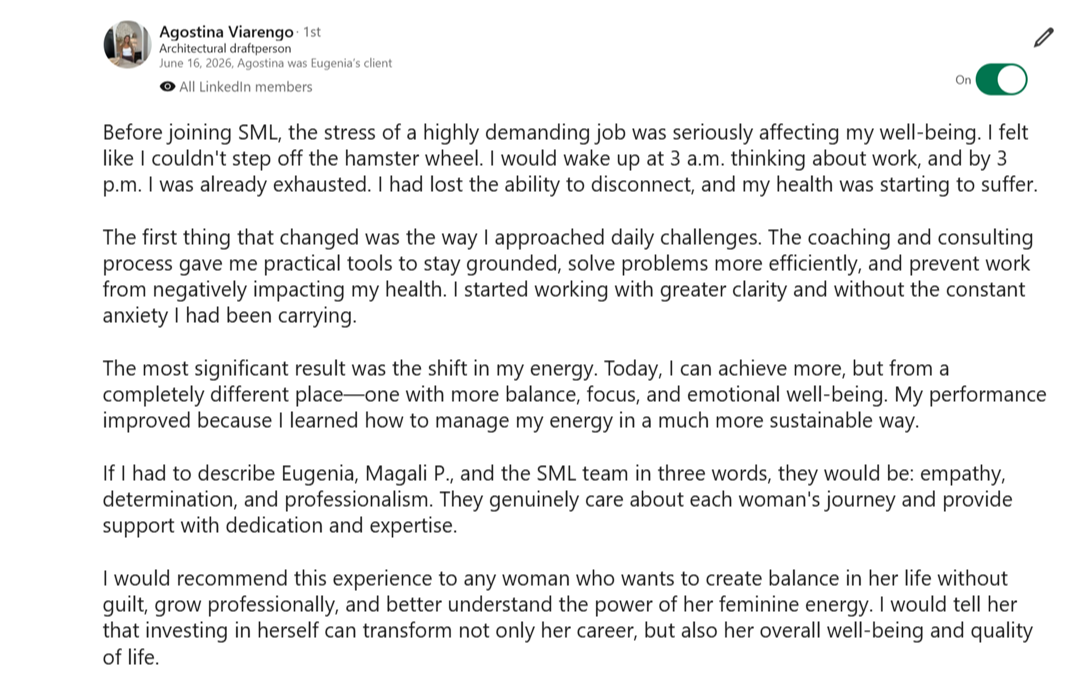Click the 1st degree connection badge
The width and height of the screenshot is (1090, 681).
pyautogui.click(x=312, y=32)
